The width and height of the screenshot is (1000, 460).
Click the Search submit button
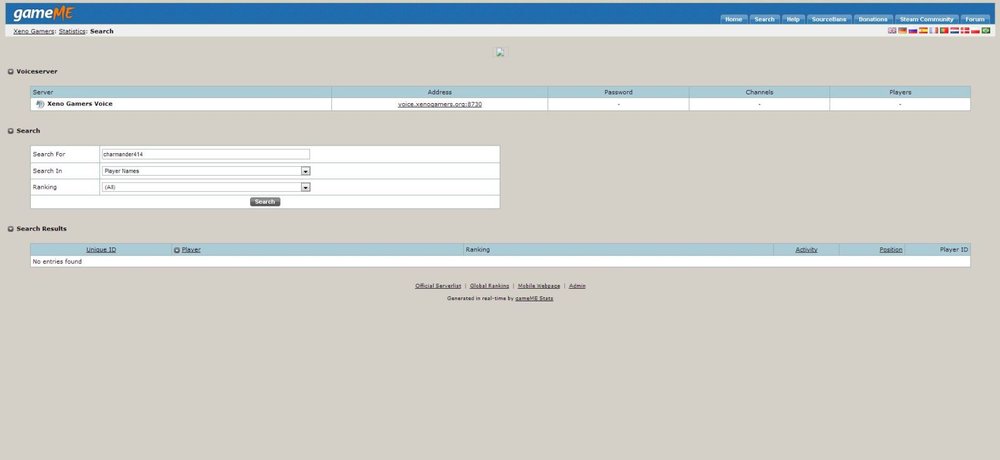[x=265, y=202]
